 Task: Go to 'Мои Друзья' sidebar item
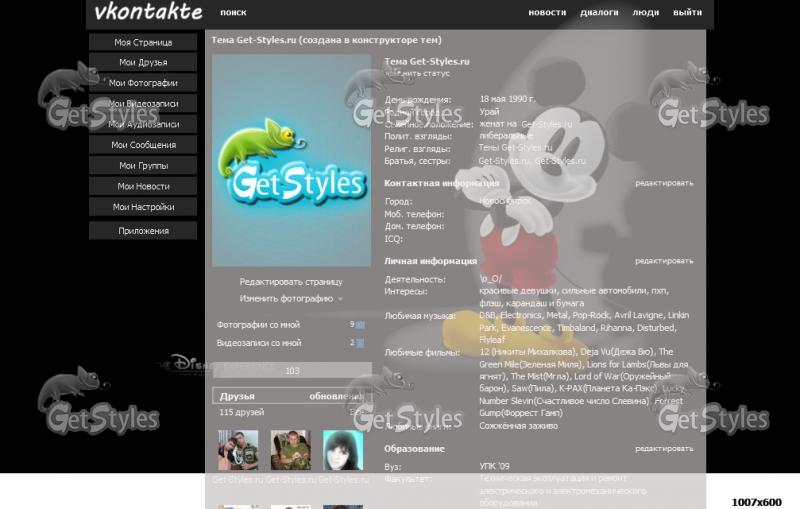coord(143,63)
